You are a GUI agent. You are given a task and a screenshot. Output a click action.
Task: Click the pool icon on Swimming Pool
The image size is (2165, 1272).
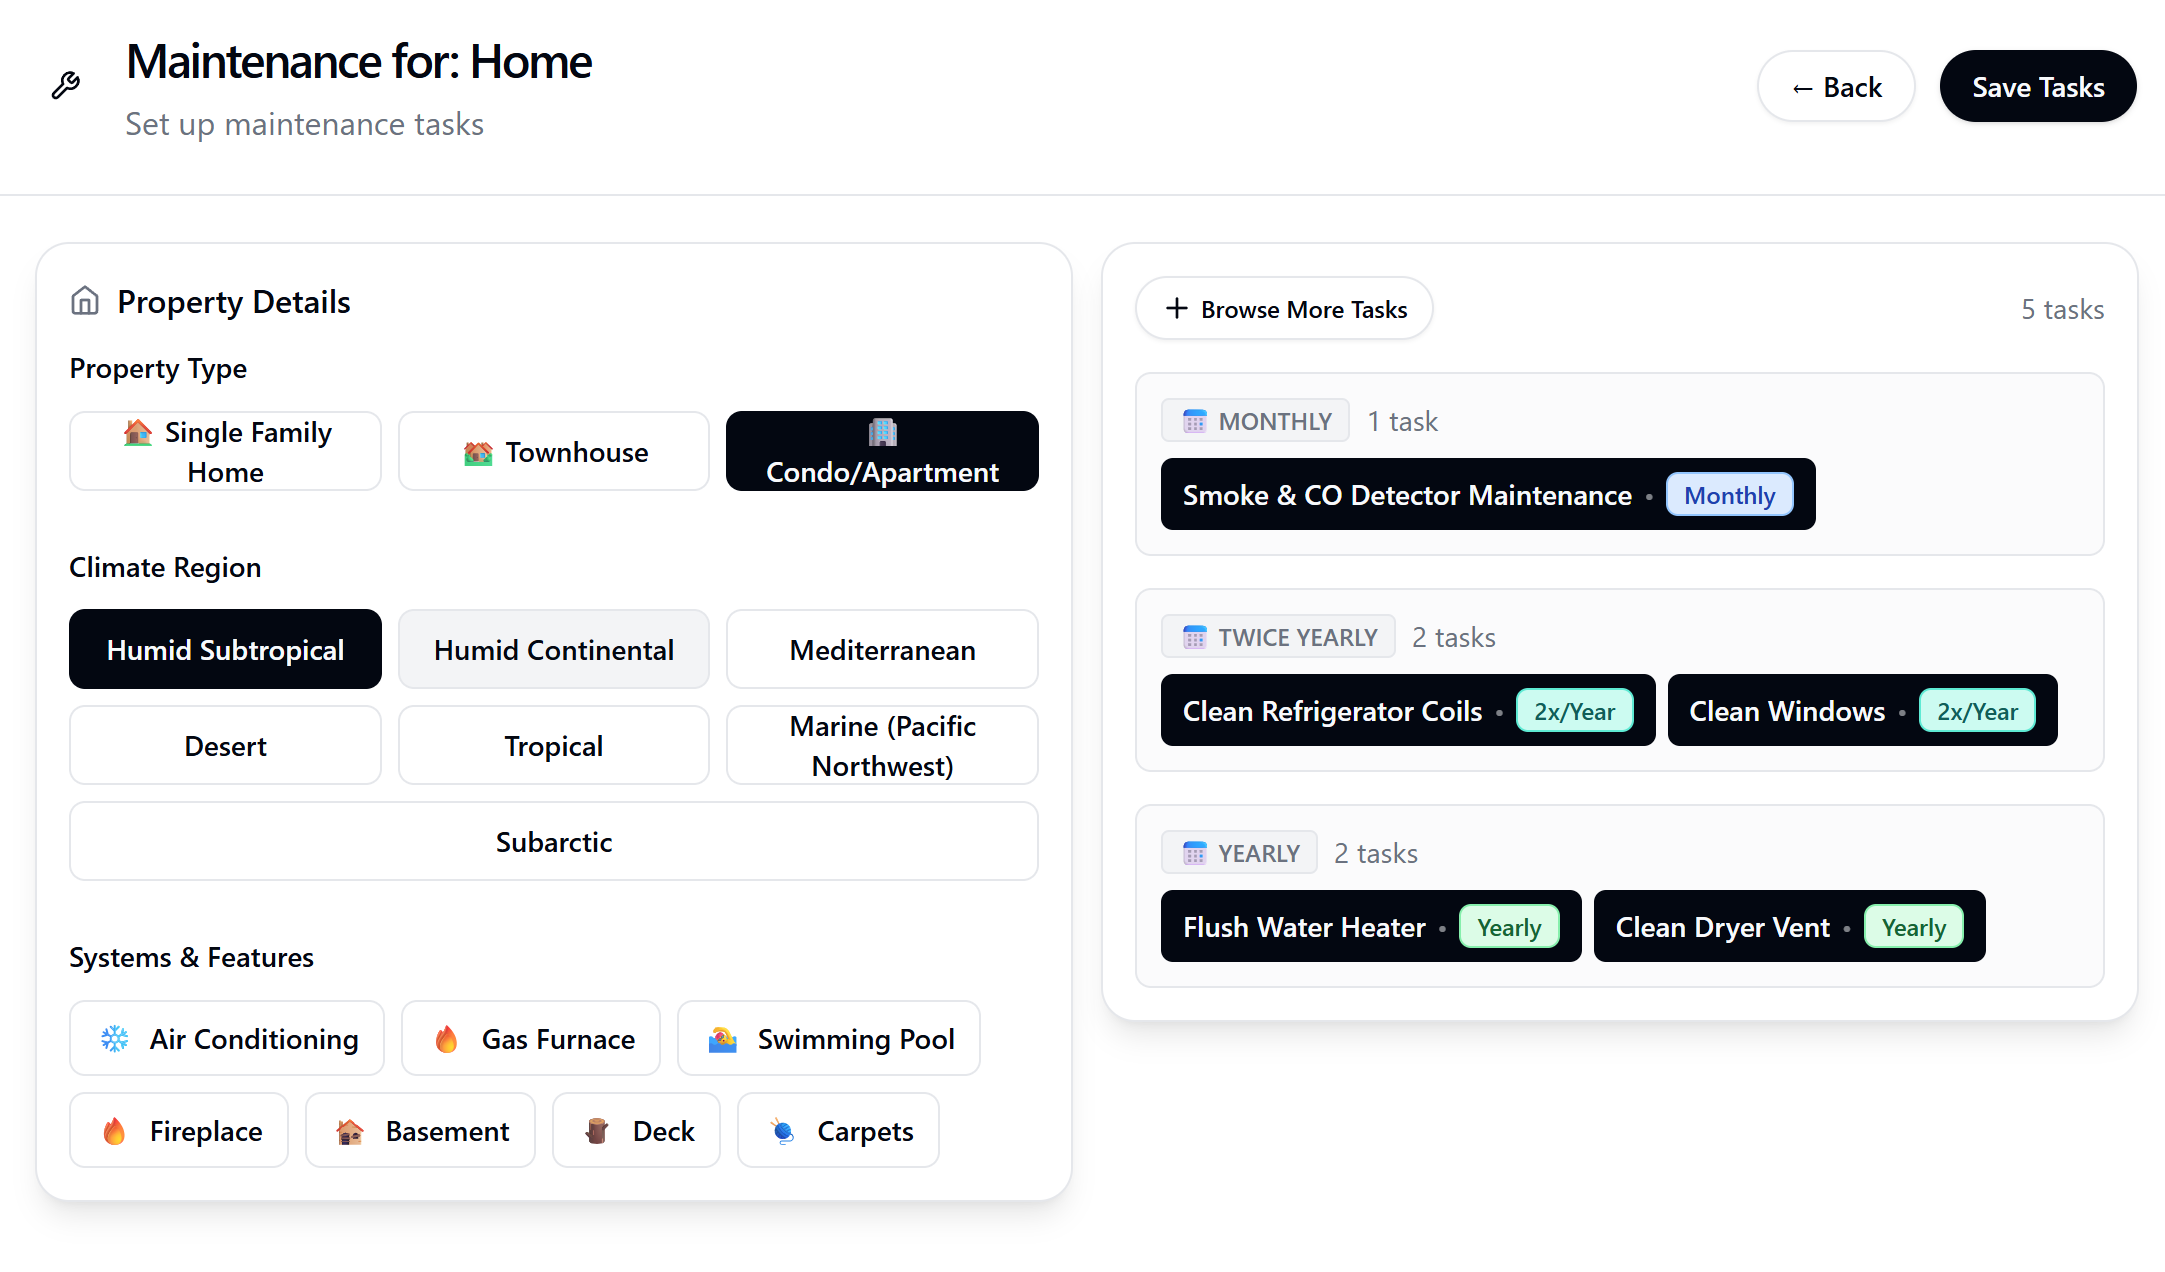(726, 1038)
